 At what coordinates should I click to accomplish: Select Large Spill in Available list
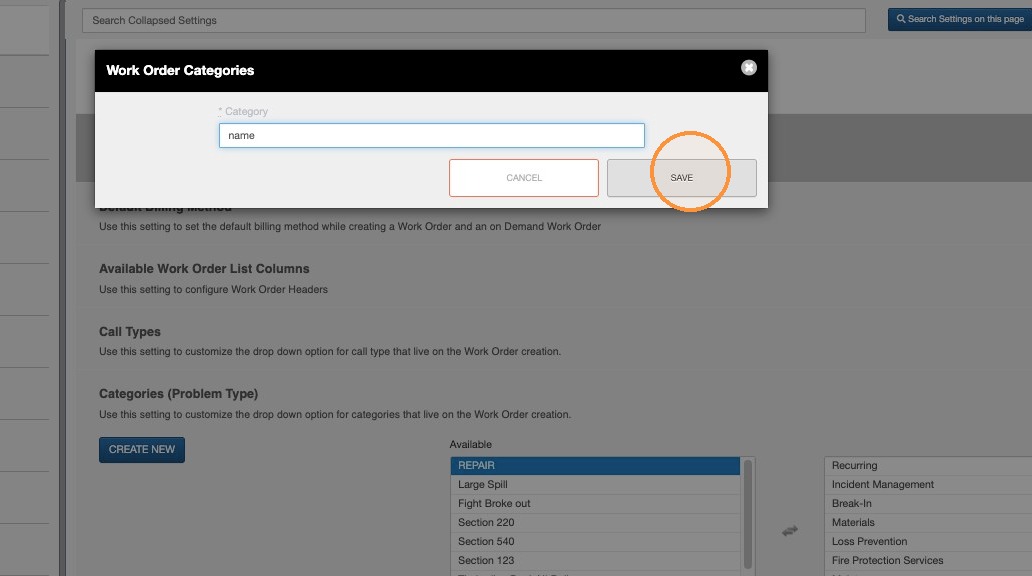tap(595, 484)
